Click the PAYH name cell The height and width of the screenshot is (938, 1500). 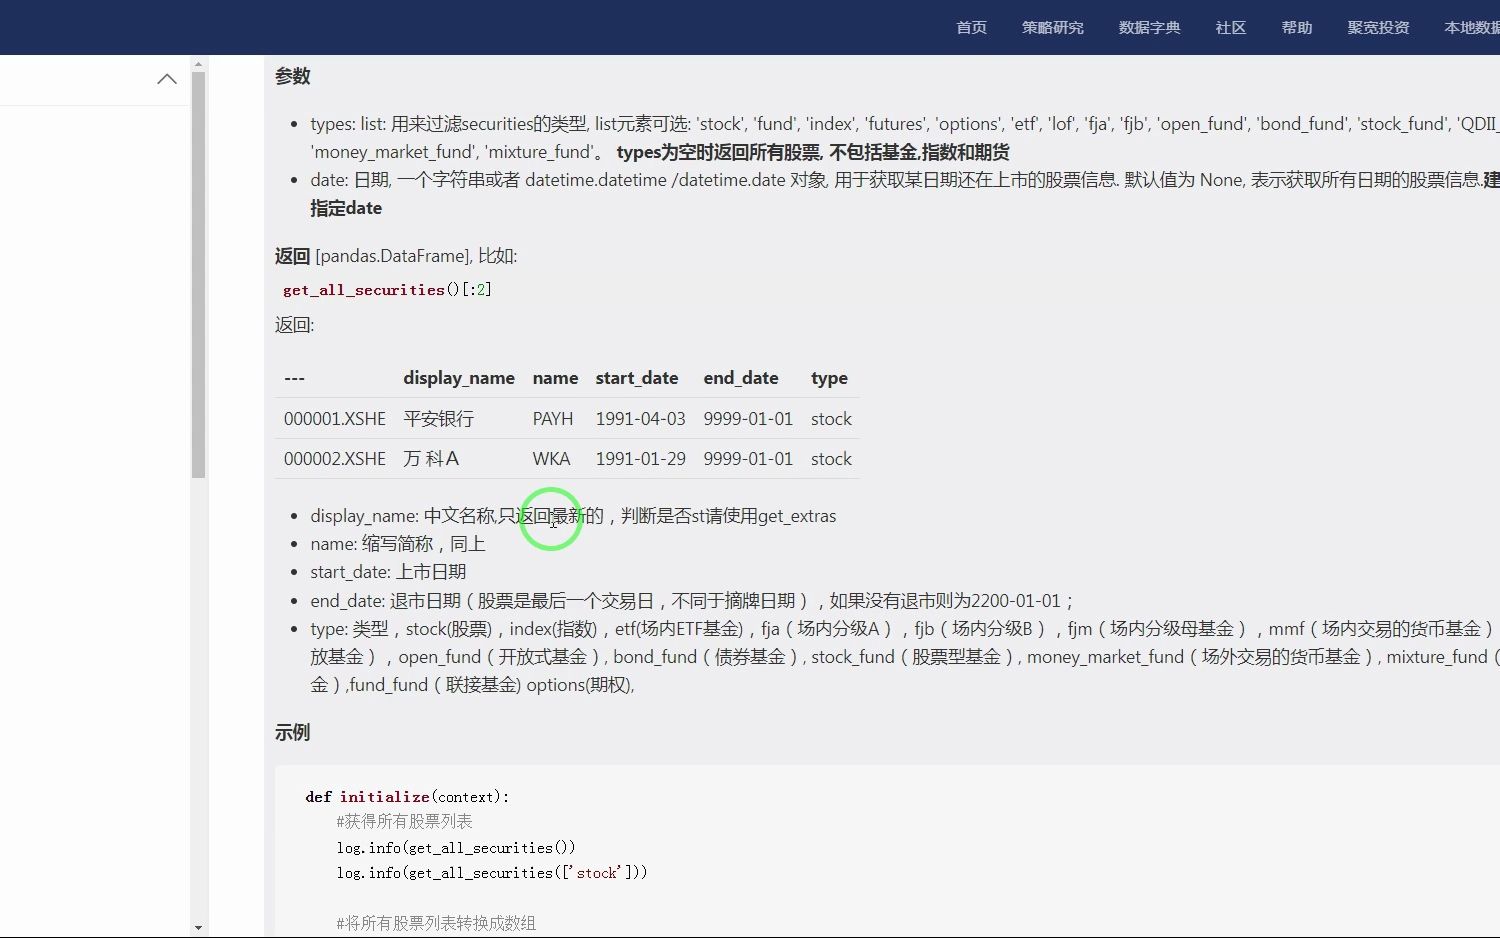[x=553, y=419]
